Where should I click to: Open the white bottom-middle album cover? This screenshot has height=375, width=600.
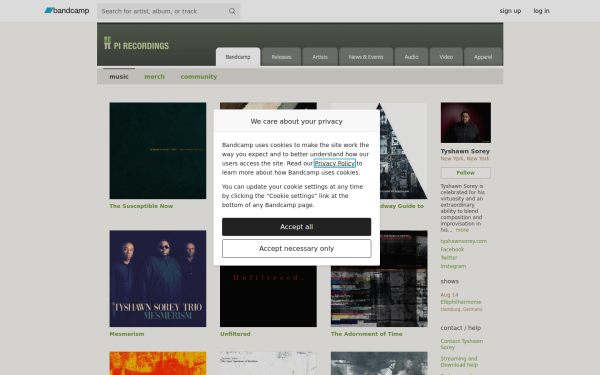[268, 363]
